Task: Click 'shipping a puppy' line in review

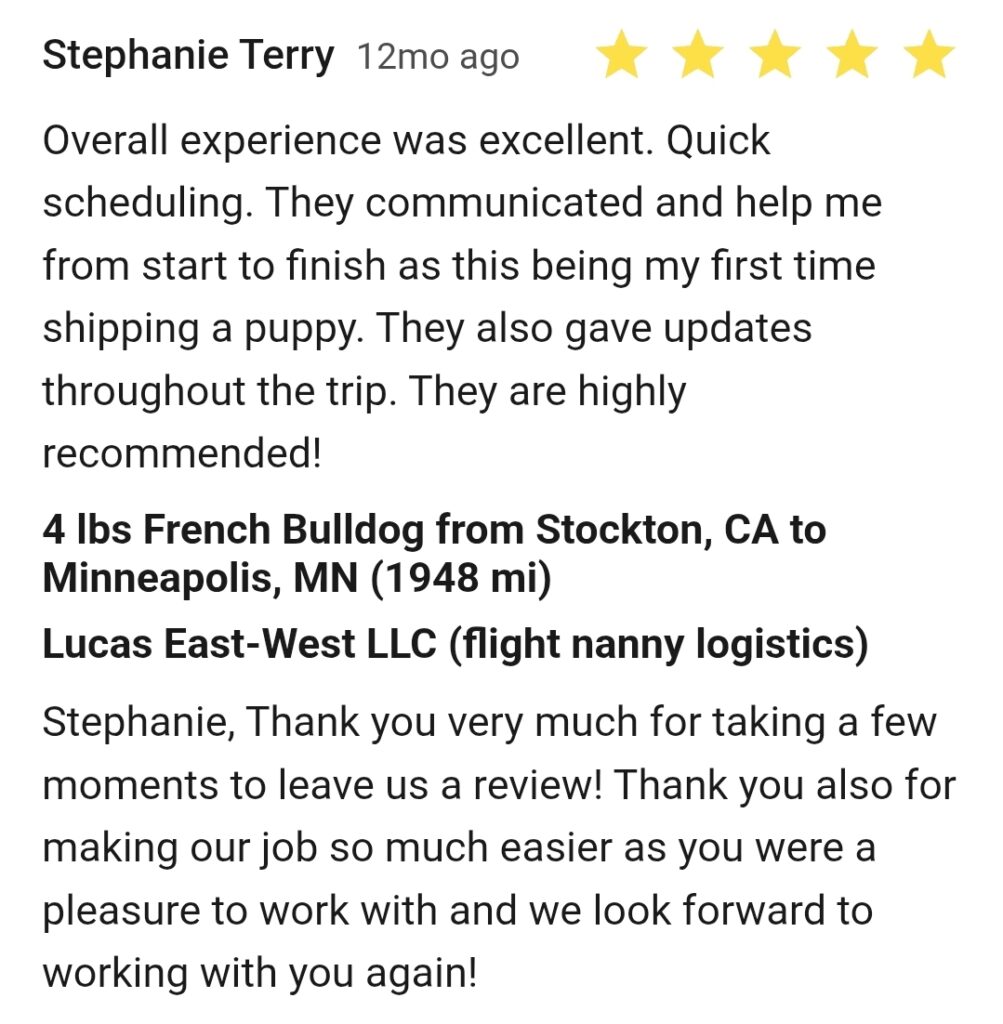Action: 202,328
